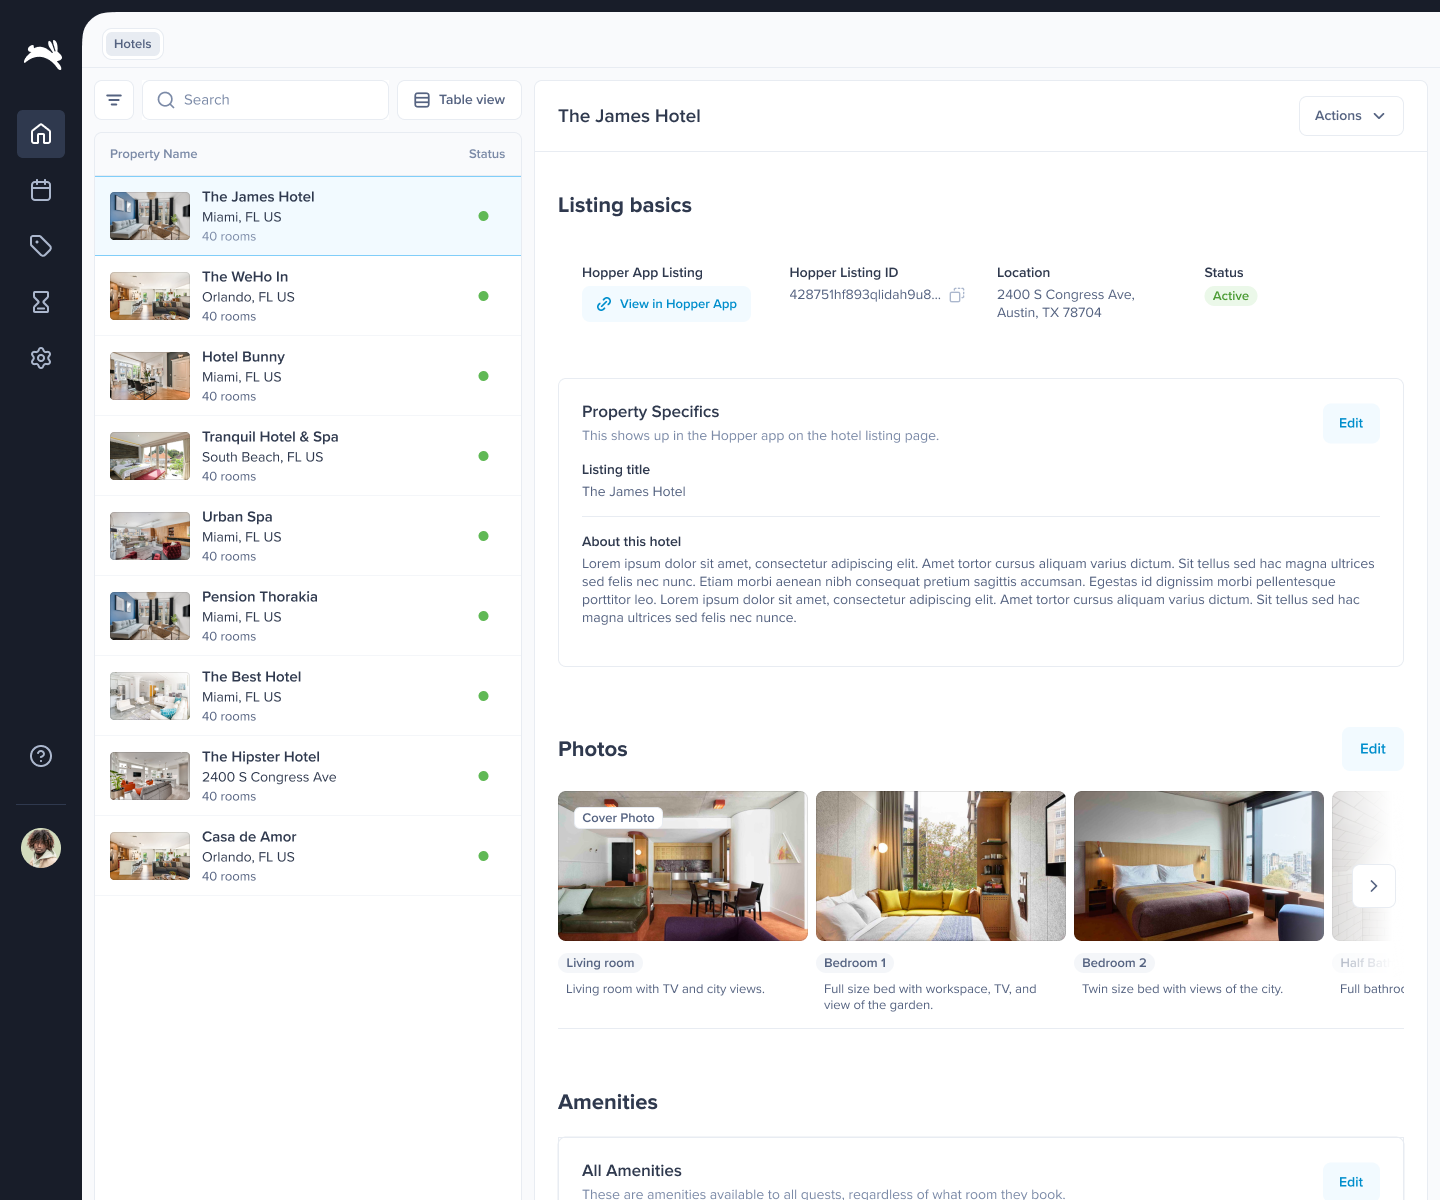Expand the Actions dropdown

(1351, 116)
